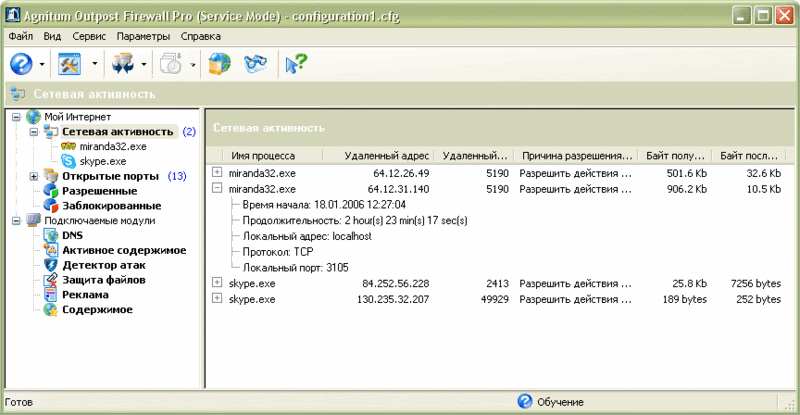
Task: Collapse the Подключаемые модули tree node
Action: click(16, 221)
